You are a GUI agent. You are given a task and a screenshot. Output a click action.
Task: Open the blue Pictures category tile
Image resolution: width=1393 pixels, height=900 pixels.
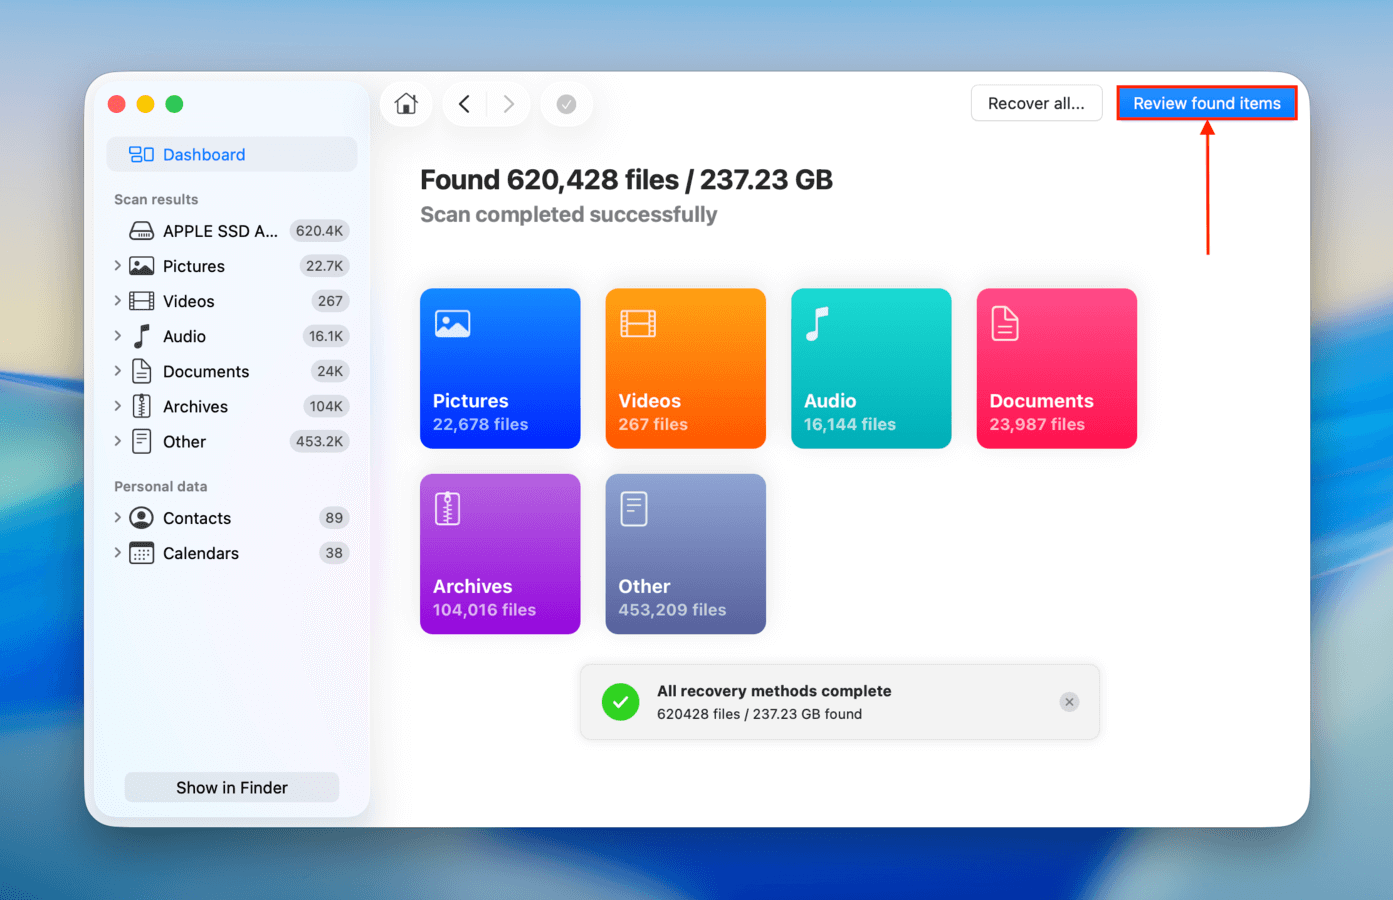tap(500, 368)
